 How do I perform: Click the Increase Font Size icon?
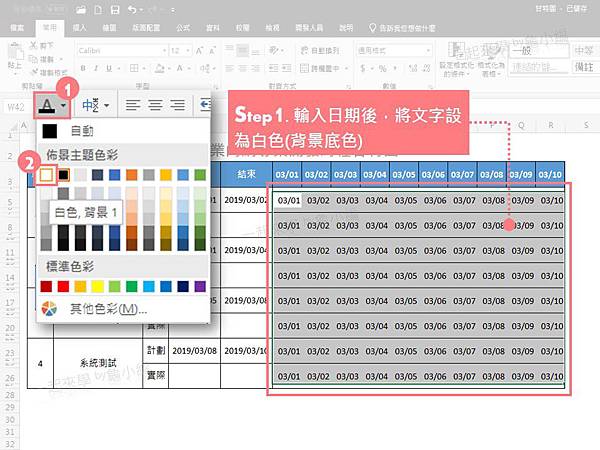pos(199,51)
